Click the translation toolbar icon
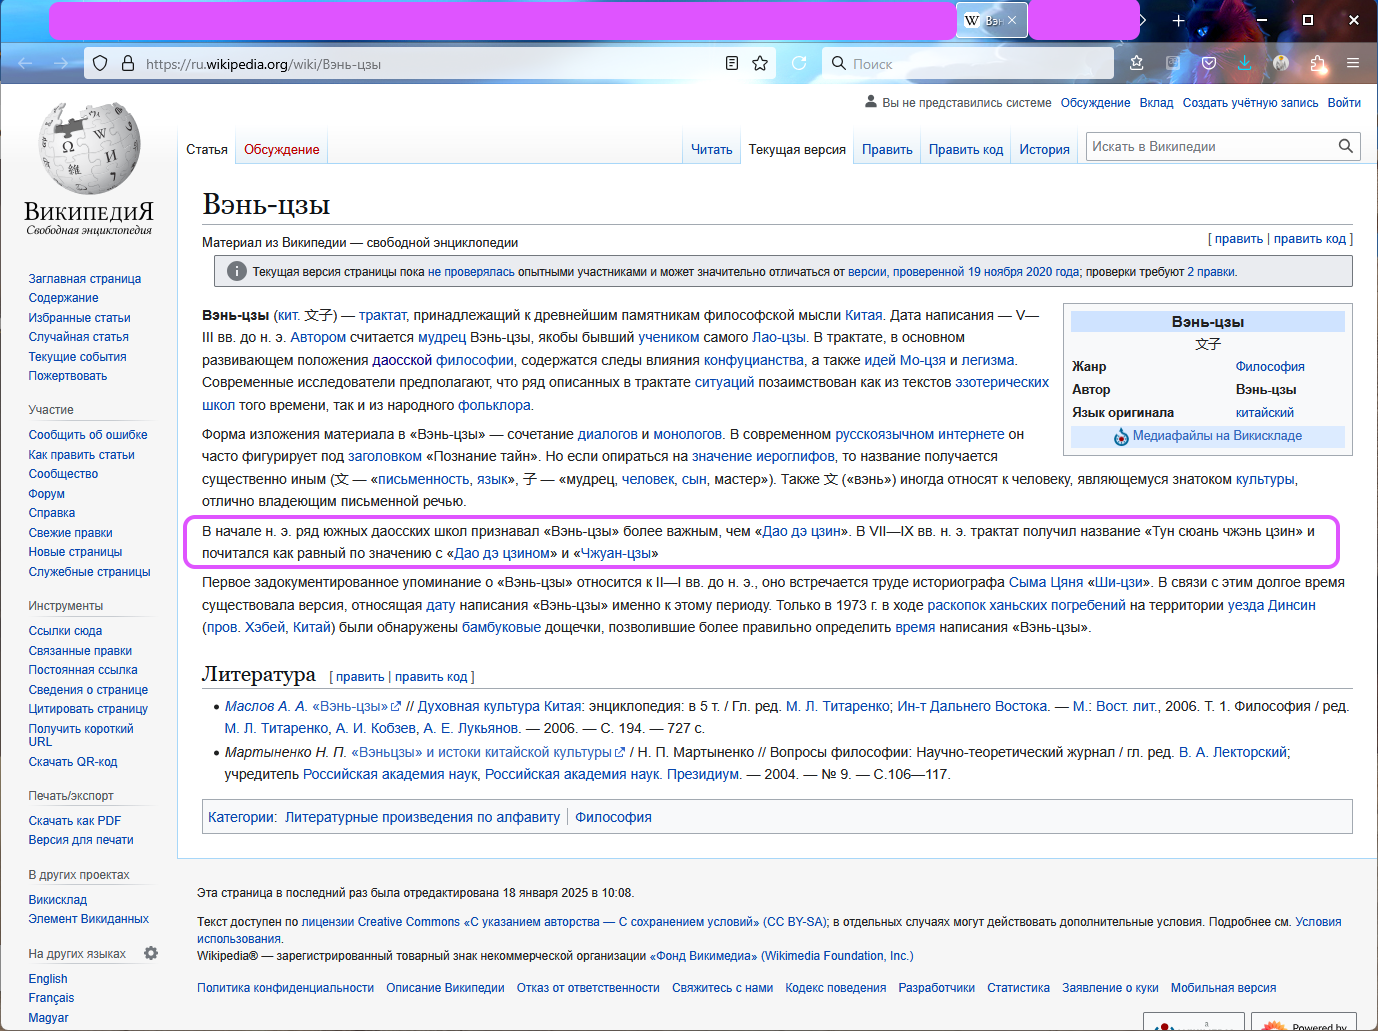 tap(1173, 63)
